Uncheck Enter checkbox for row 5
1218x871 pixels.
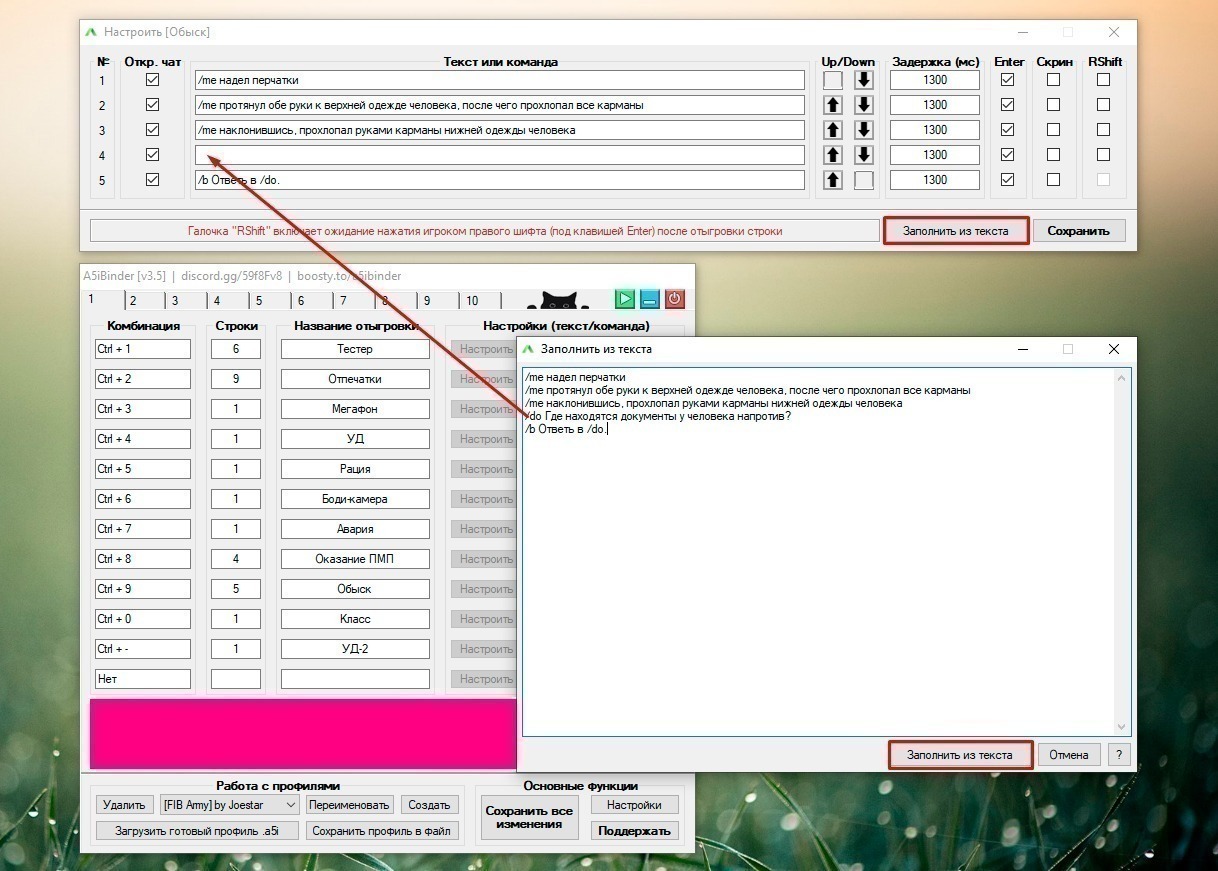1007,179
